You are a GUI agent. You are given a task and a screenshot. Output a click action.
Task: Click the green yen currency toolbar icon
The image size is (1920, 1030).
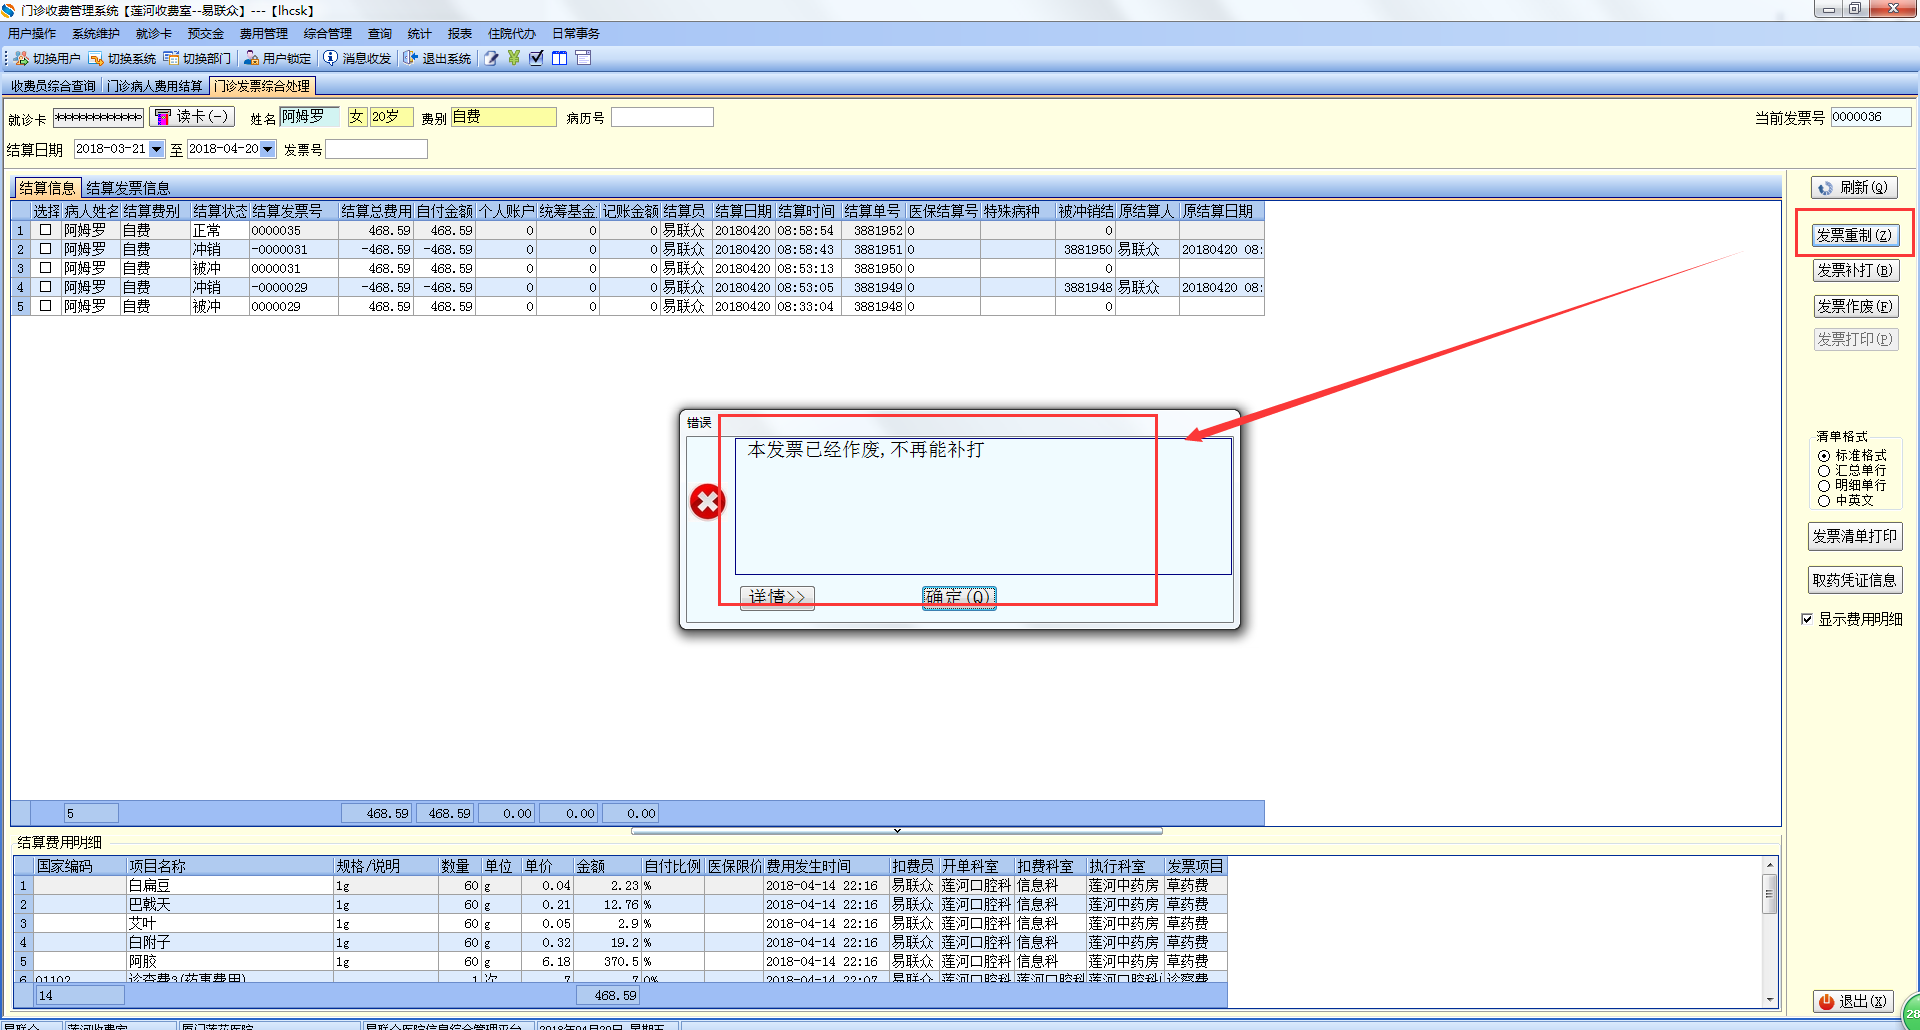tap(514, 58)
